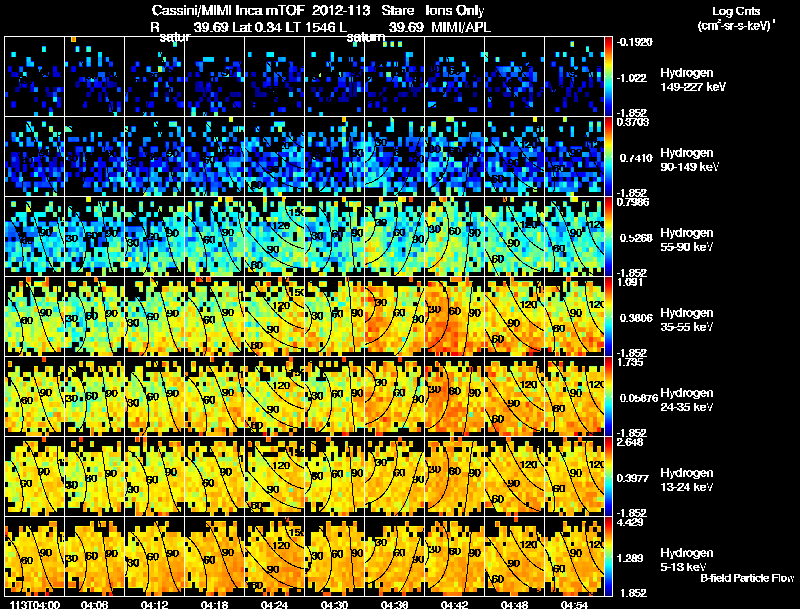Click the 04:12 panel in Hydrogen 55-90 keV row
This screenshot has height=609, width=800.
155,236
